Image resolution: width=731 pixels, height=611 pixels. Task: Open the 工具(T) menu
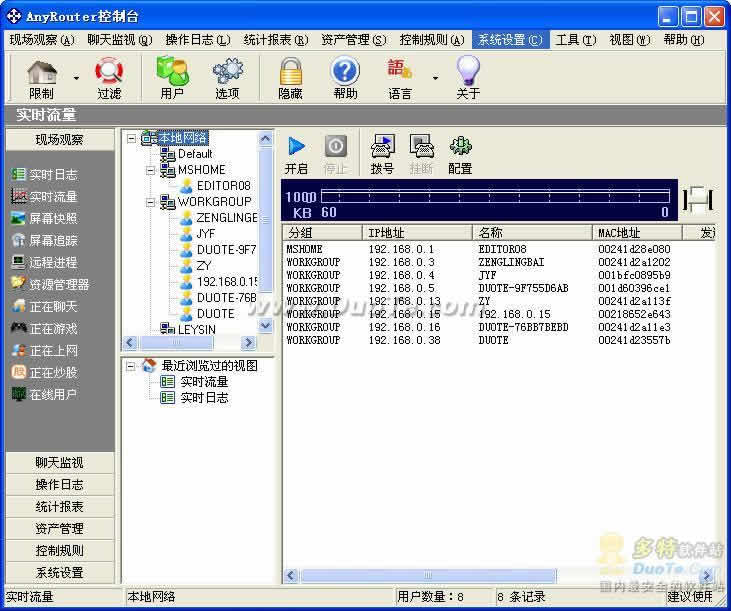tap(575, 40)
